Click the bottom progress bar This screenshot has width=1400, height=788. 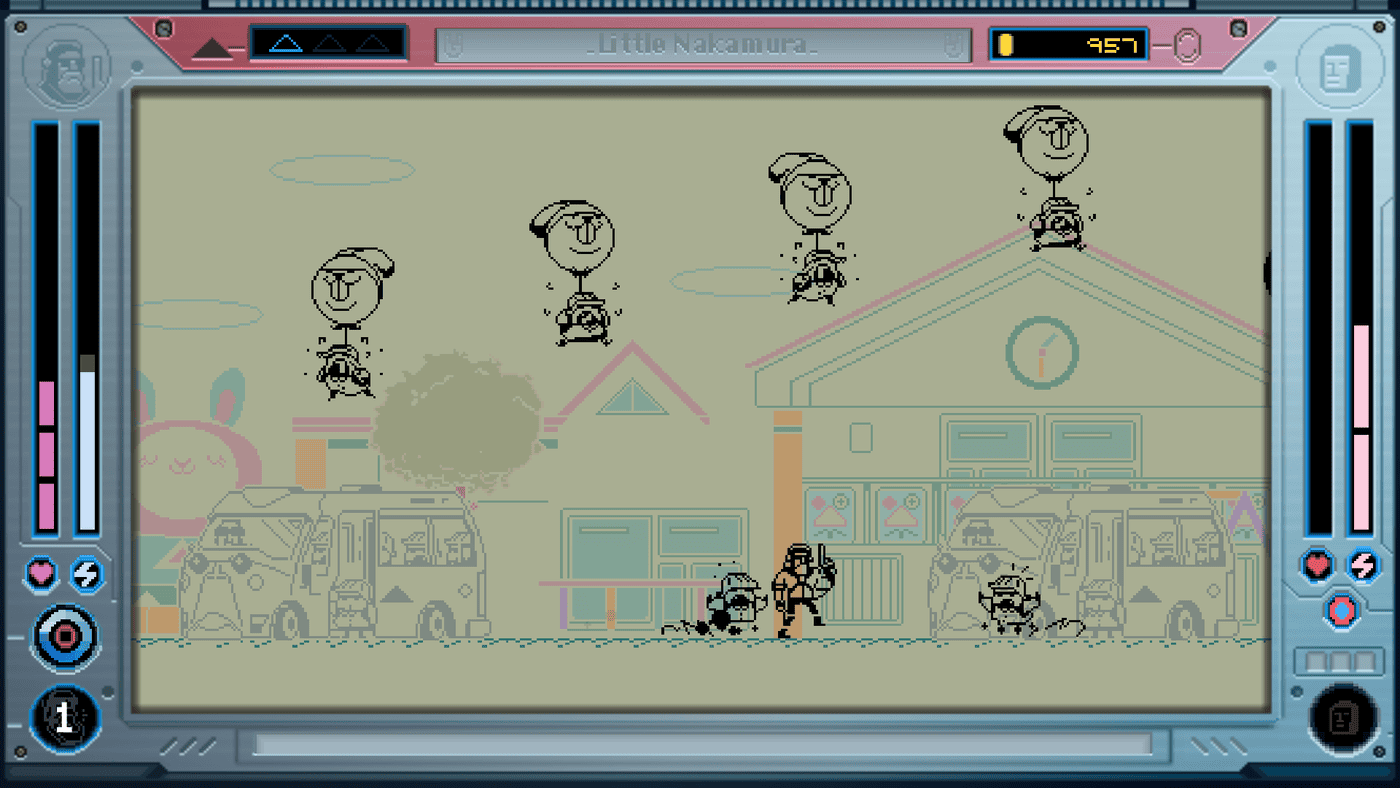point(703,745)
